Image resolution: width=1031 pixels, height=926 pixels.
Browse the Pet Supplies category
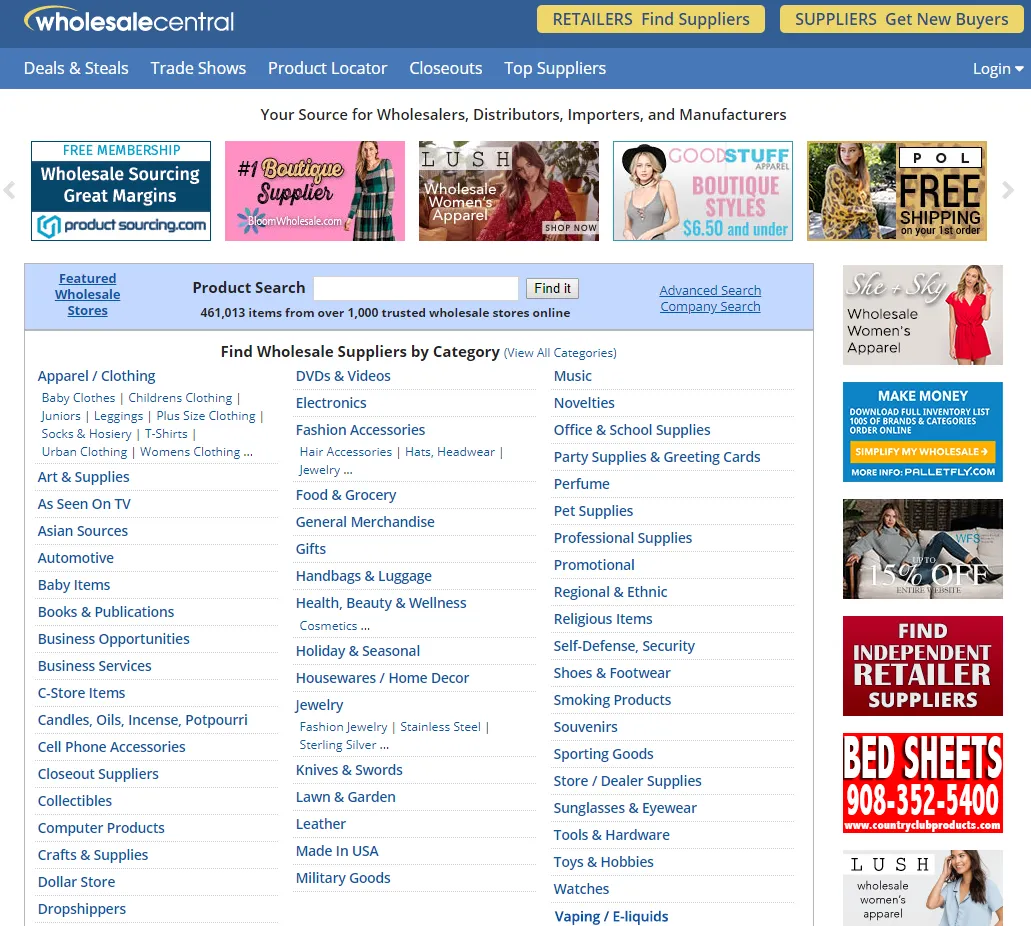tap(593, 511)
